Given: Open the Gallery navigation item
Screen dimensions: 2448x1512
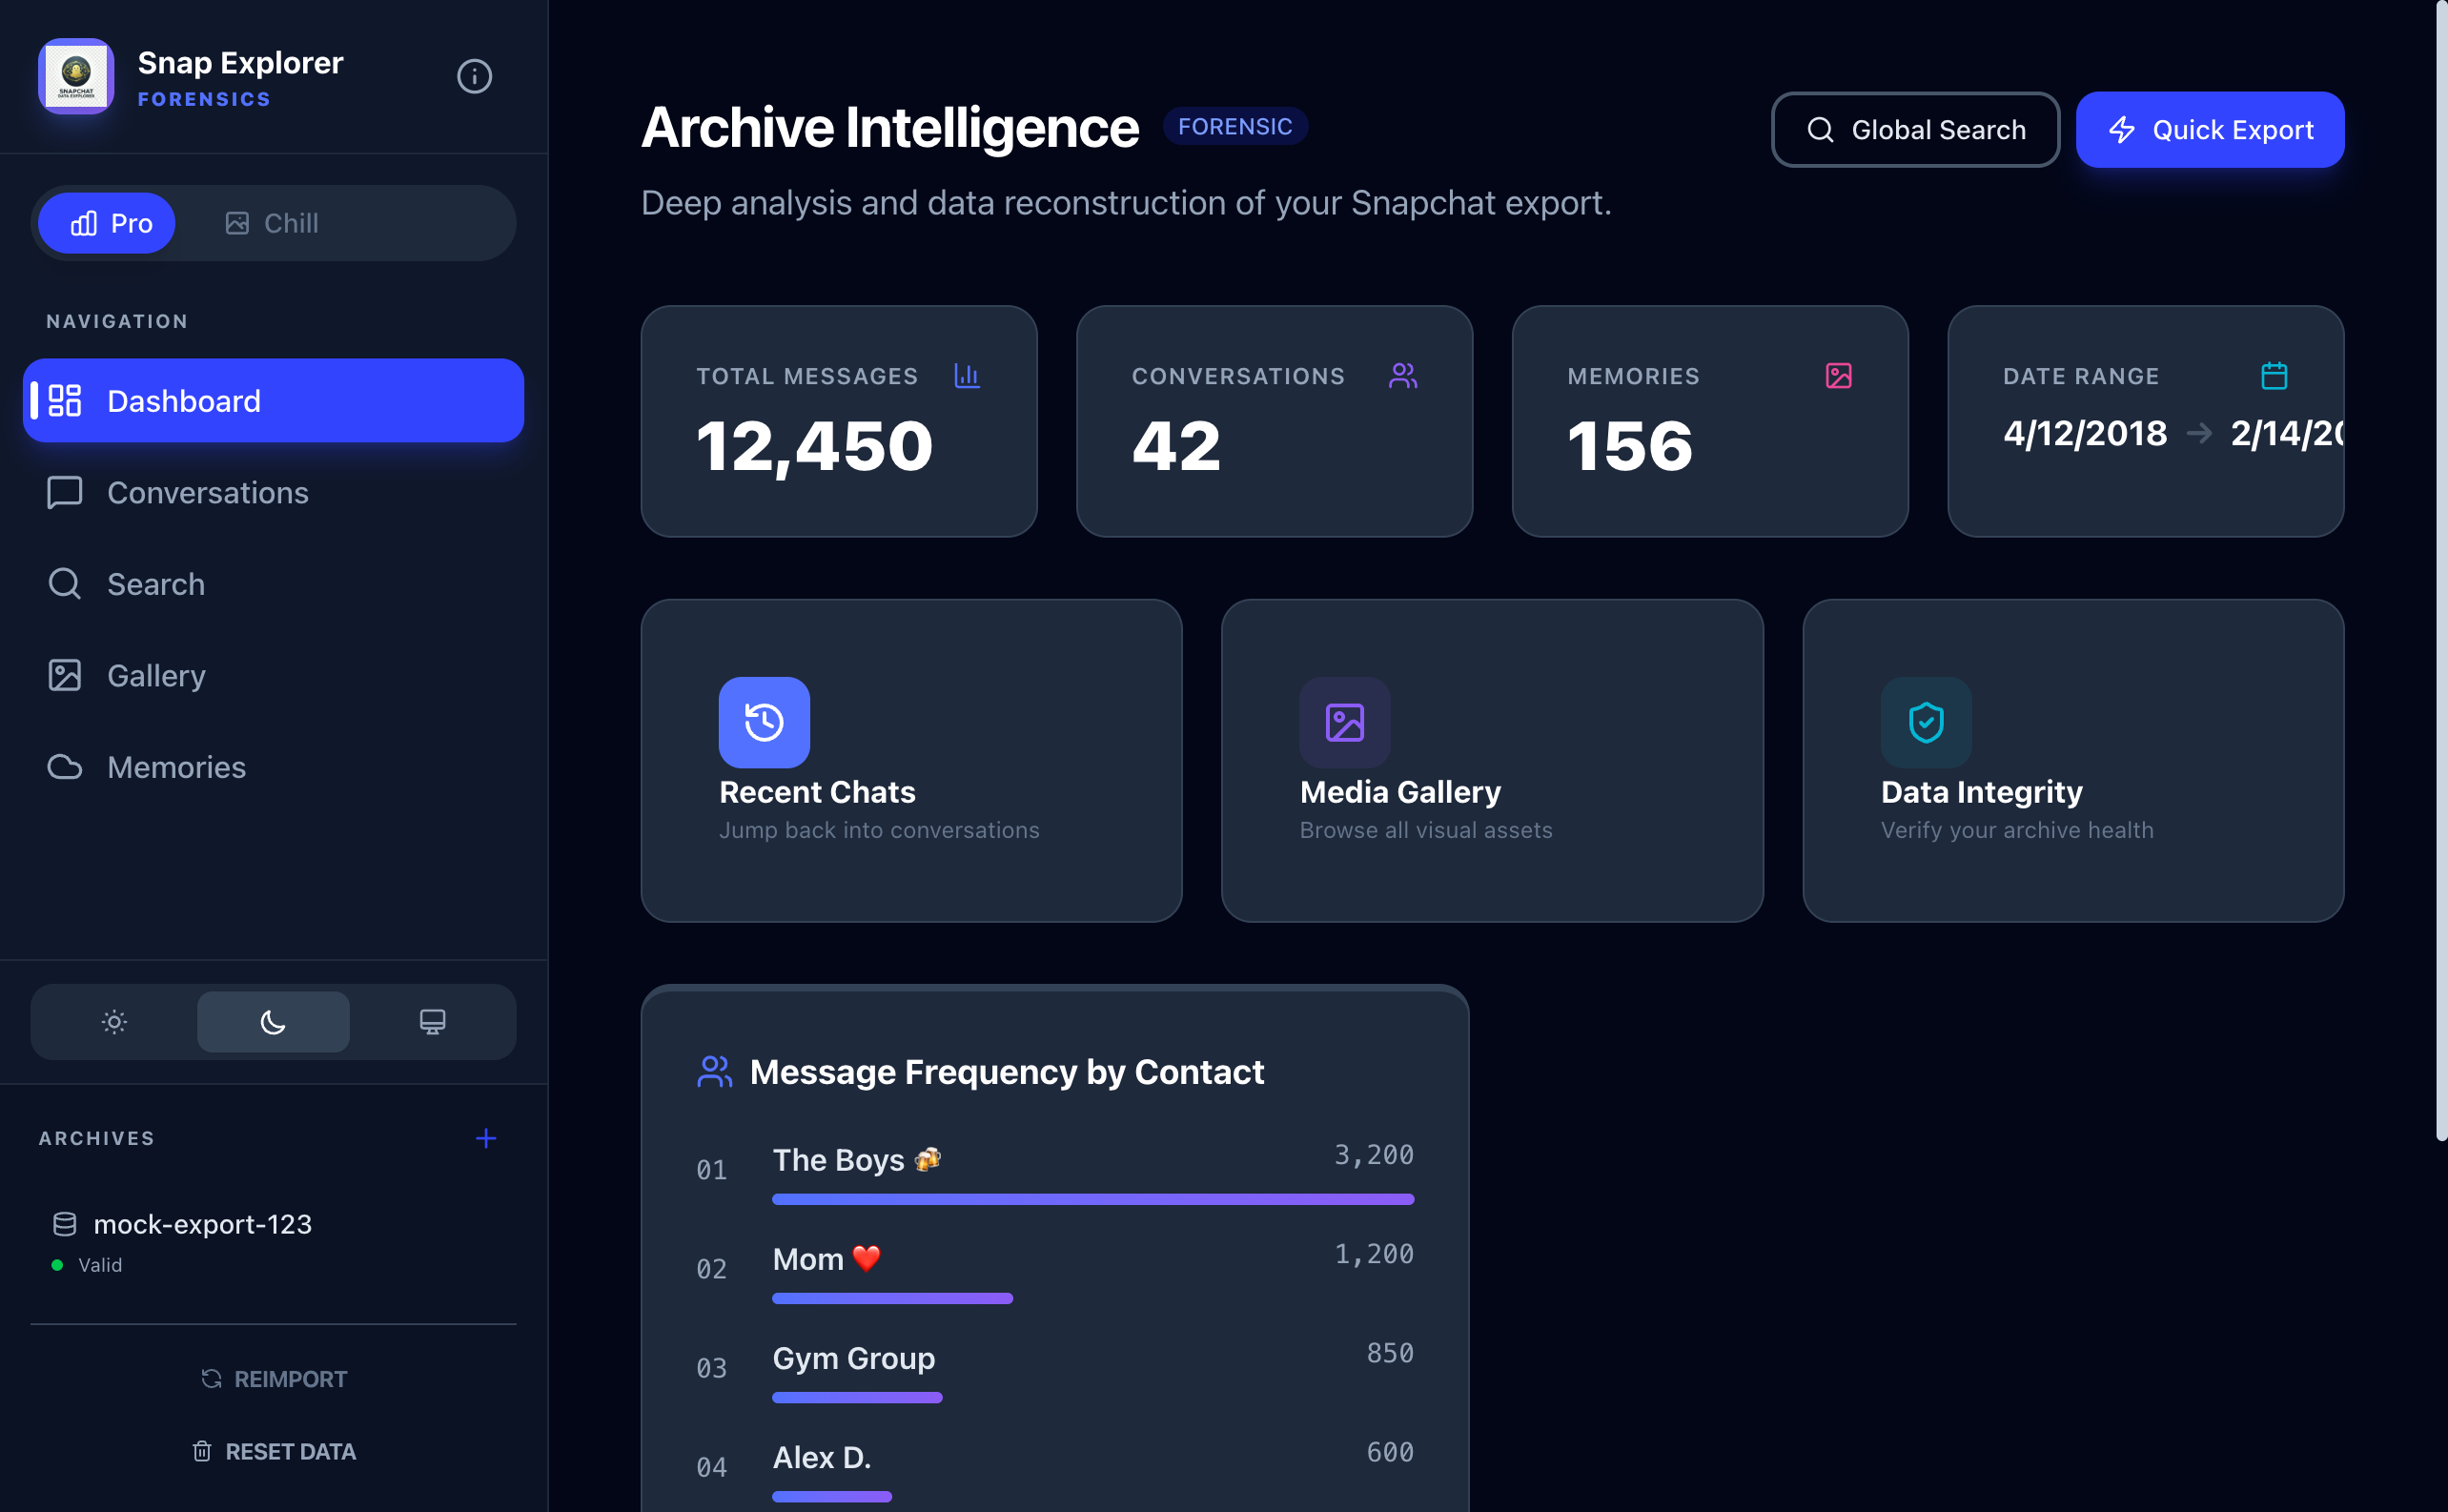Looking at the screenshot, I should click(156, 676).
